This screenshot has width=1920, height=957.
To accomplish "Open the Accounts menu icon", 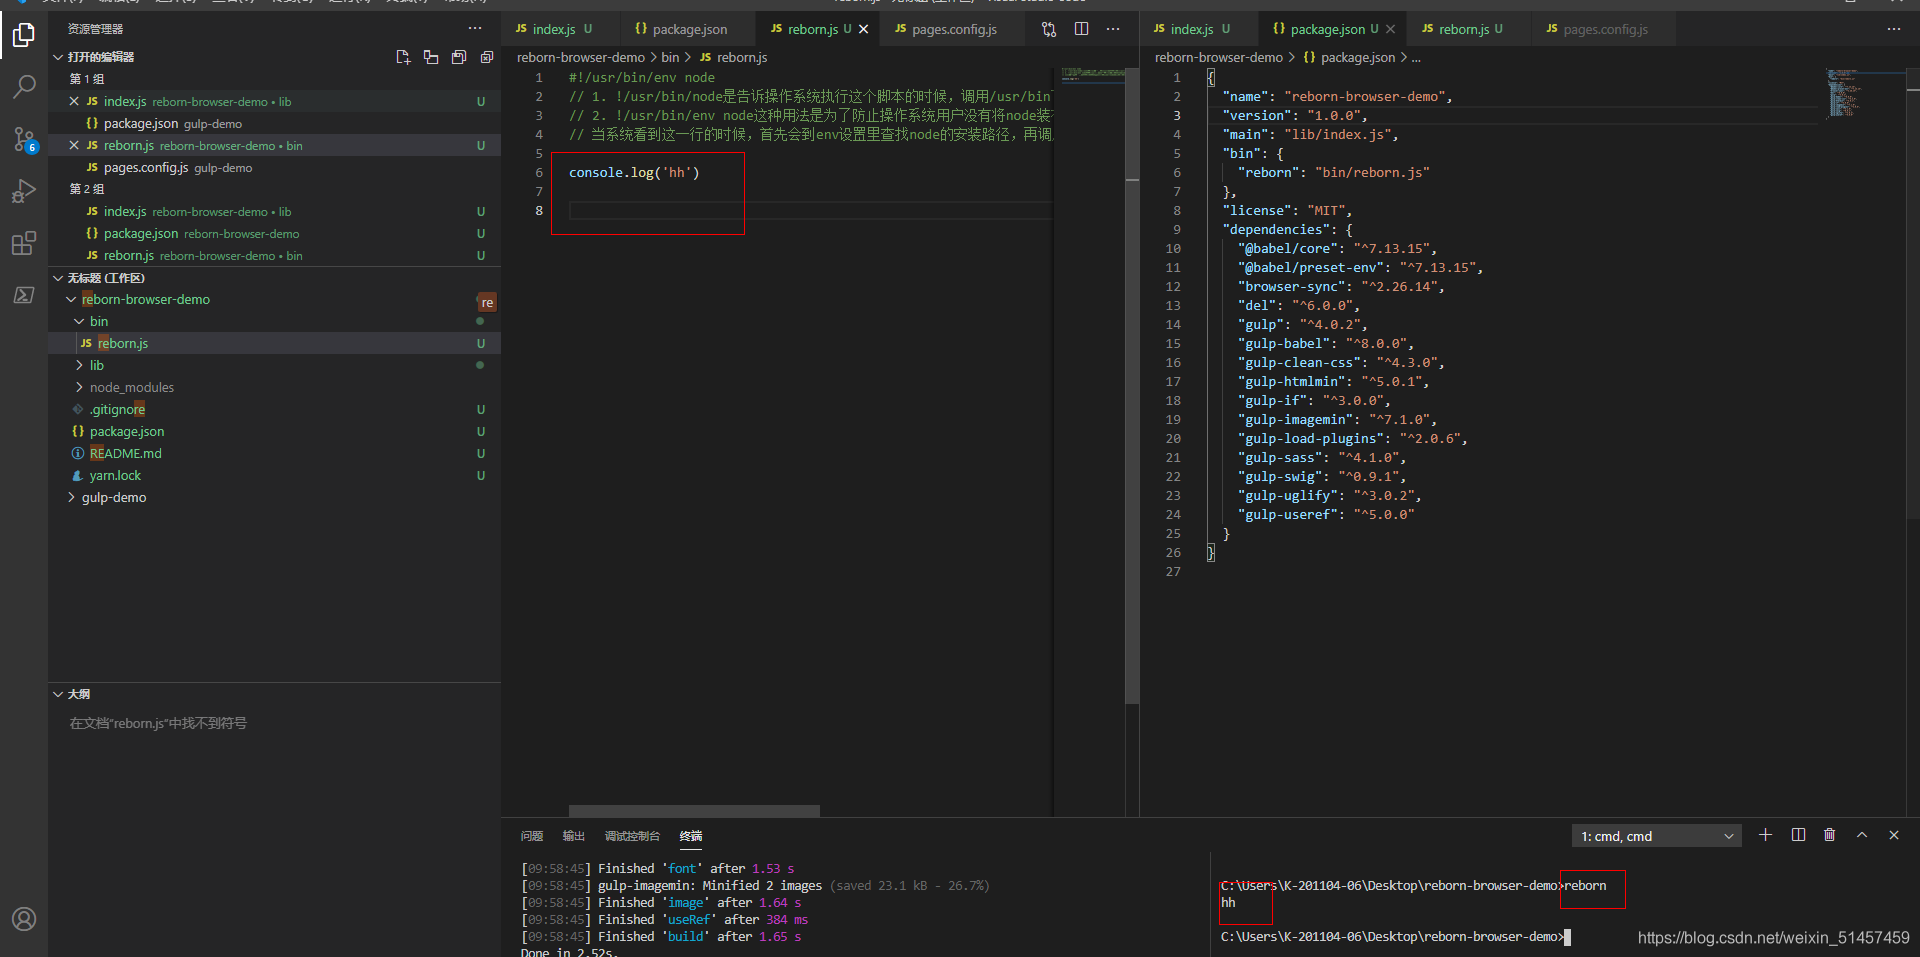I will [x=24, y=919].
